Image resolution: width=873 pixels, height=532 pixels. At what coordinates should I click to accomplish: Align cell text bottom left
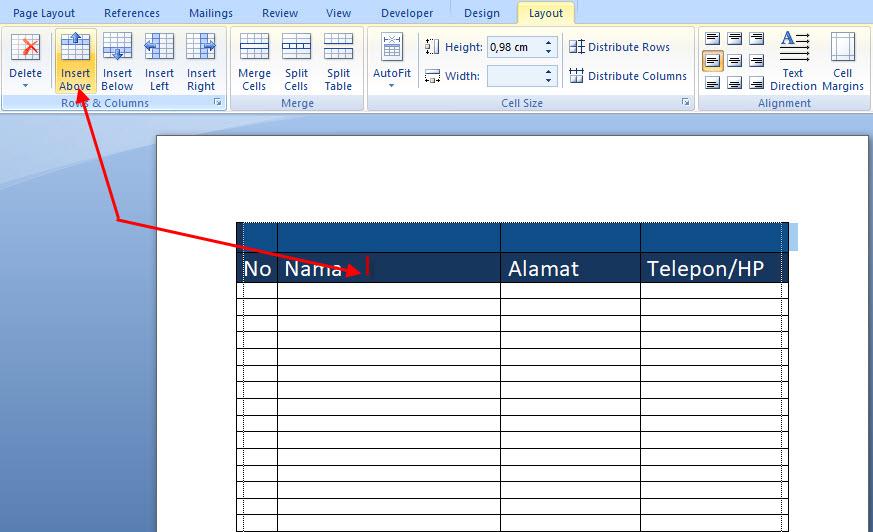click(x=713, y=83)
